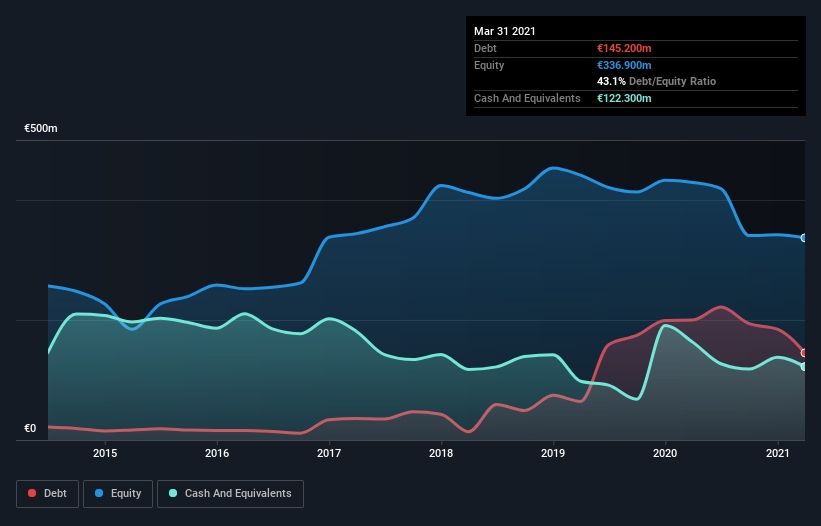Viewport: 821px width, 526px height.
Task: Click the blue Equity legend dot
Action: [99, 493]
